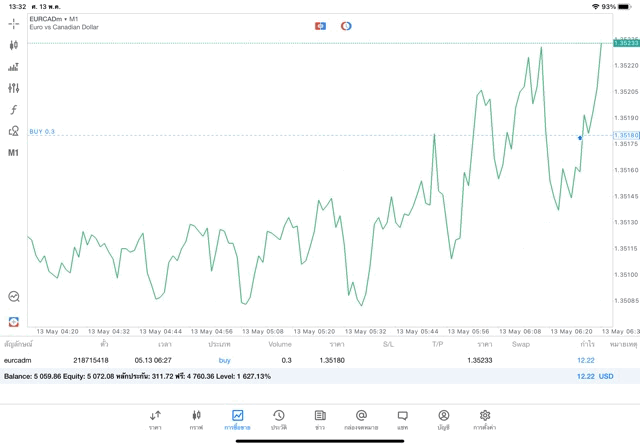The width and height of the screenshot is (640, 447).
Task: Click the circular red-blue icon above chart
Action: (x=346, y=25)
